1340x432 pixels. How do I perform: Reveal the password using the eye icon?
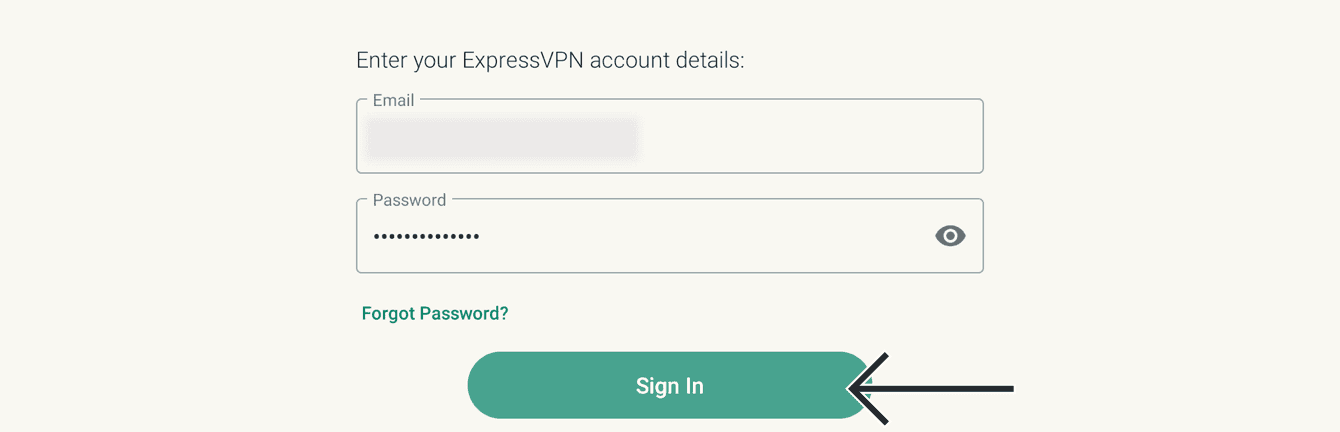(950, 236)
